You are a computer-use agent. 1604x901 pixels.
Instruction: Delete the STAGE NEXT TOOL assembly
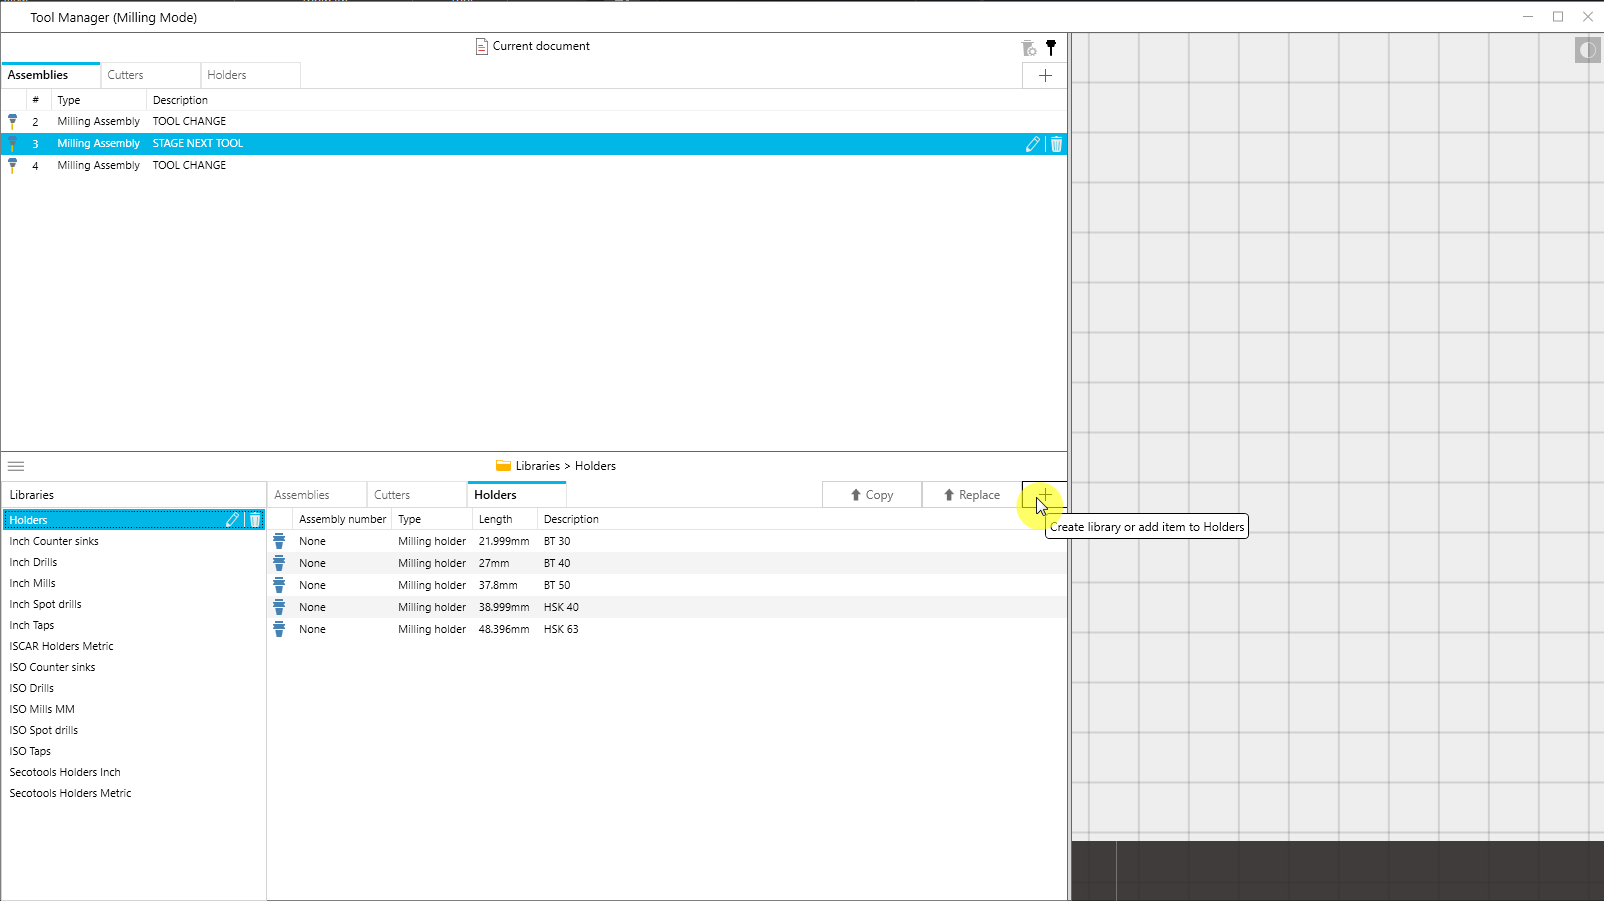(x=1056, y=144)
